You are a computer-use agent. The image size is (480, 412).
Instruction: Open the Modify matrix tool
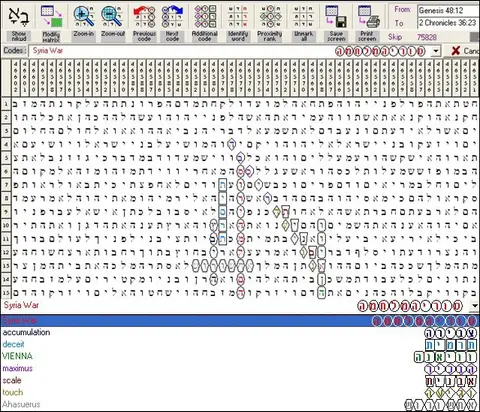click(51, 16)
